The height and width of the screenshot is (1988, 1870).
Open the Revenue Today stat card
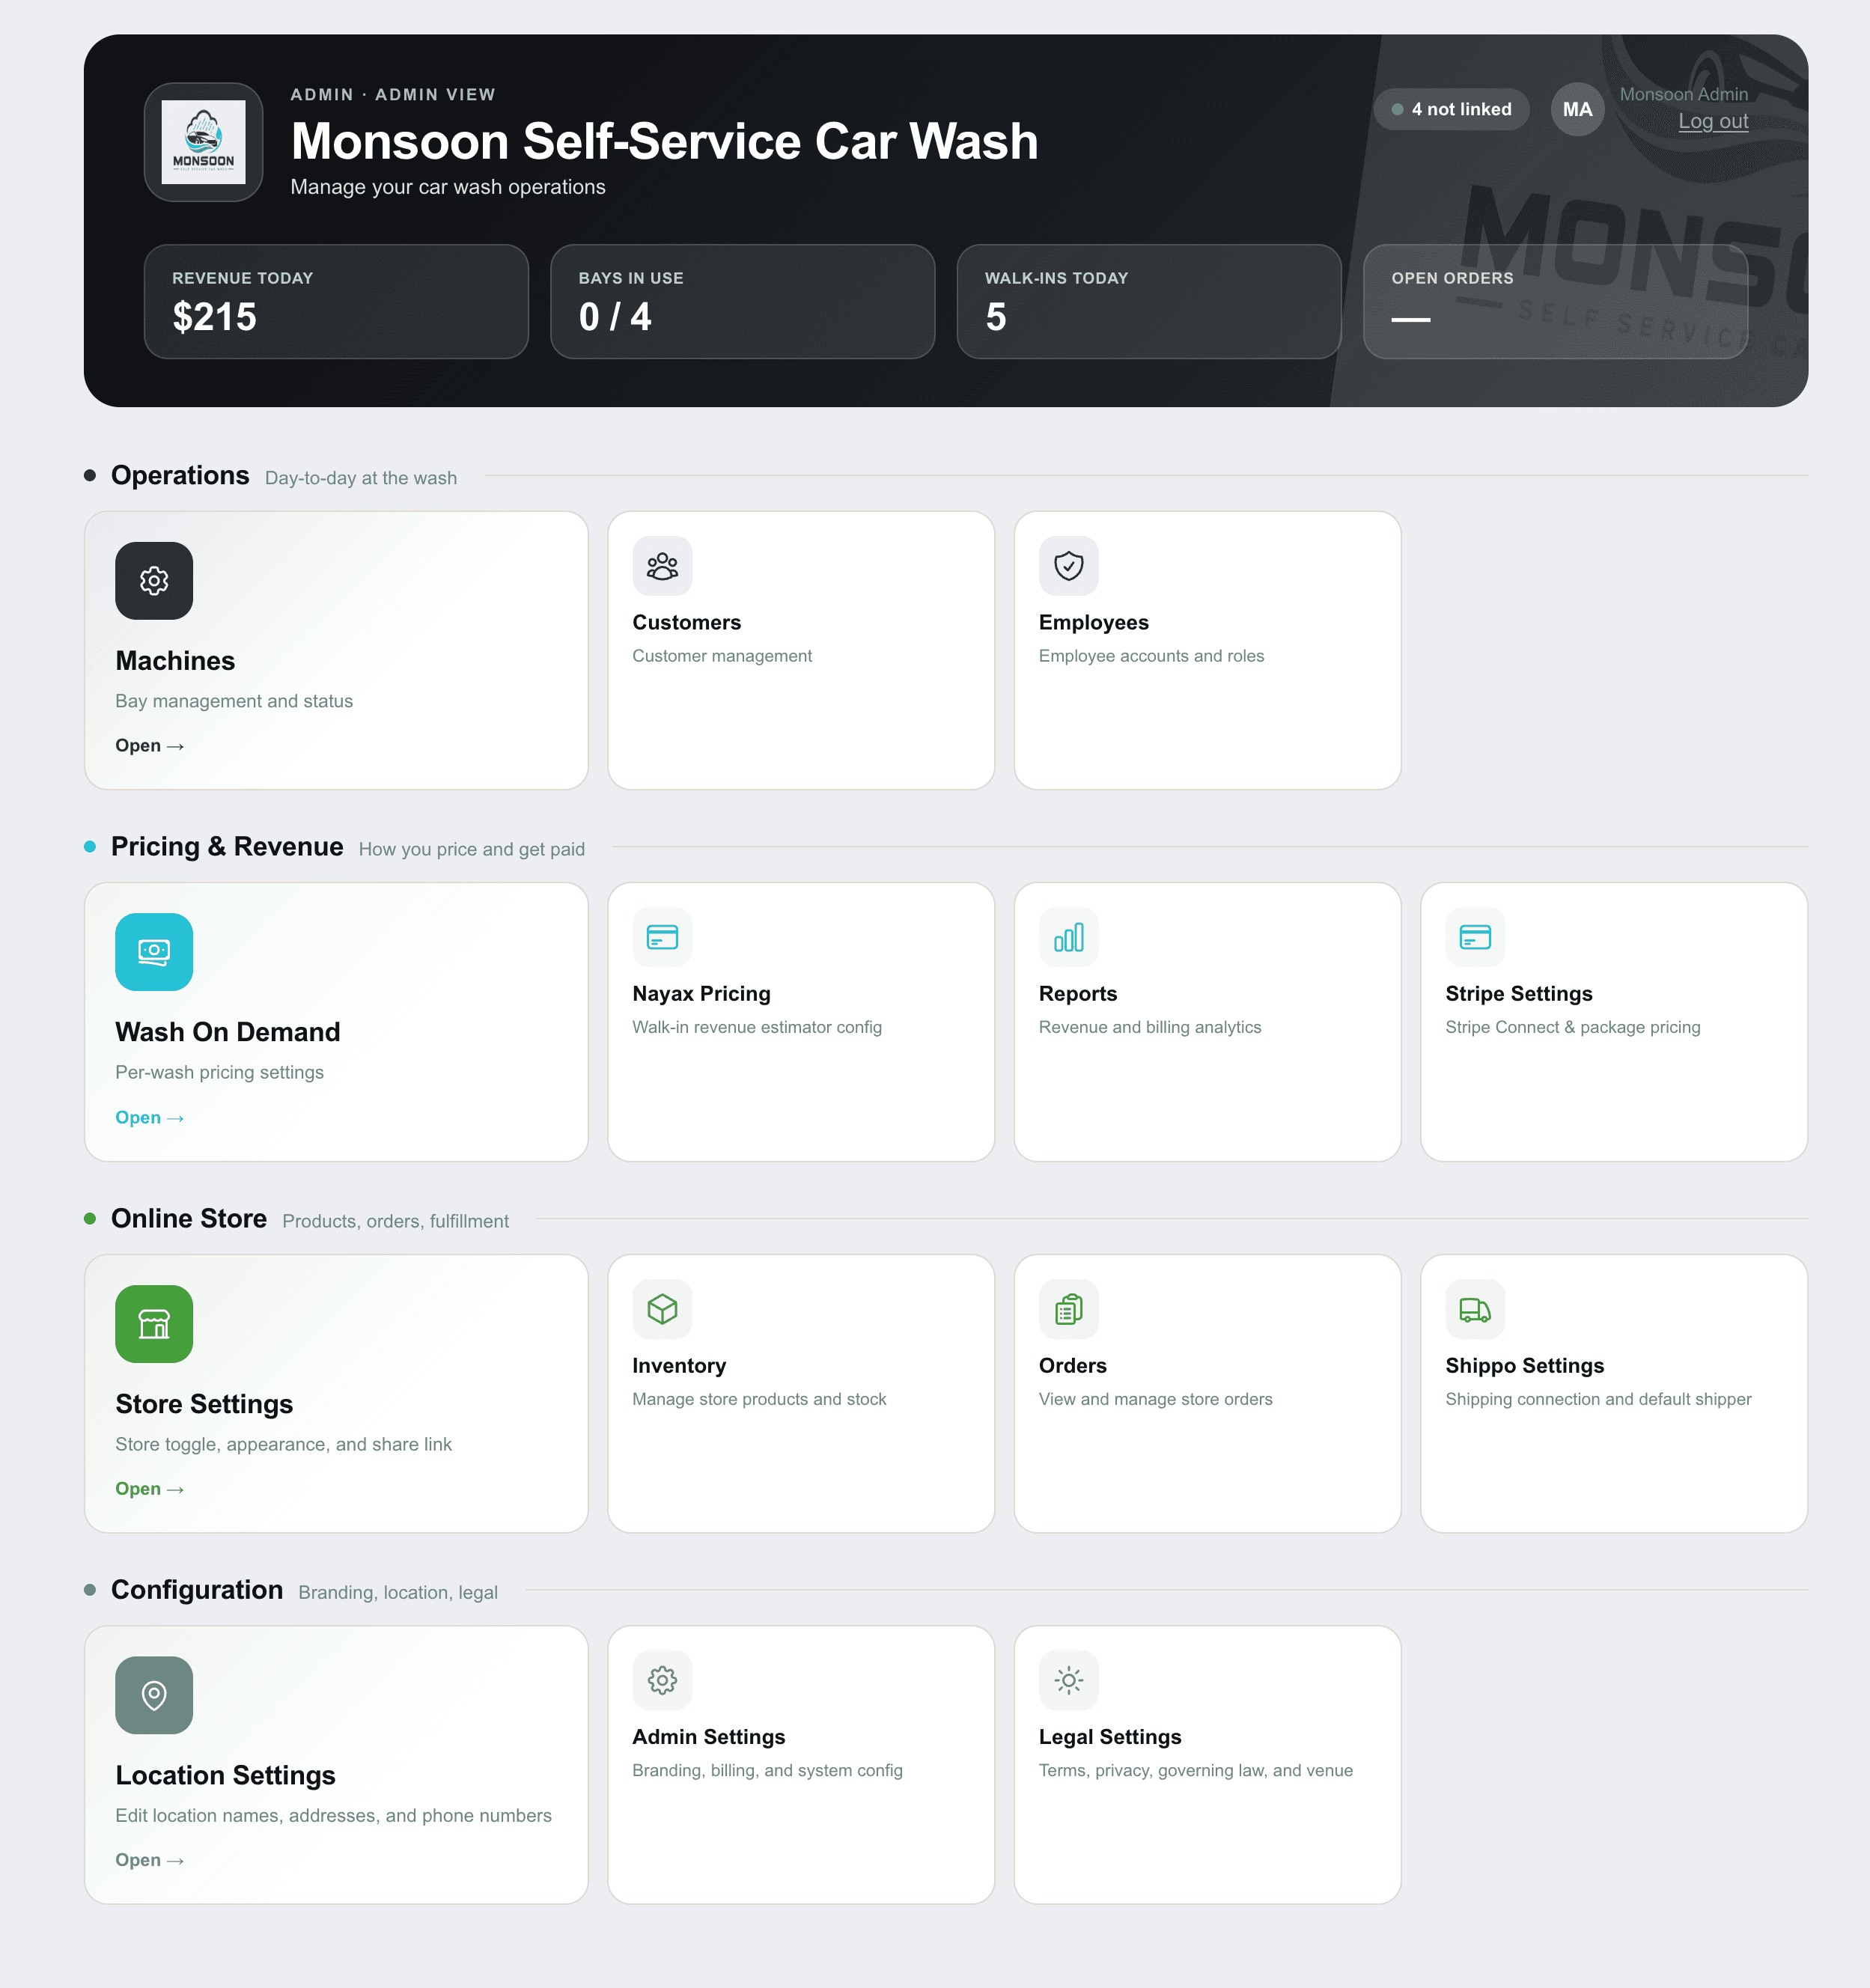336,301
